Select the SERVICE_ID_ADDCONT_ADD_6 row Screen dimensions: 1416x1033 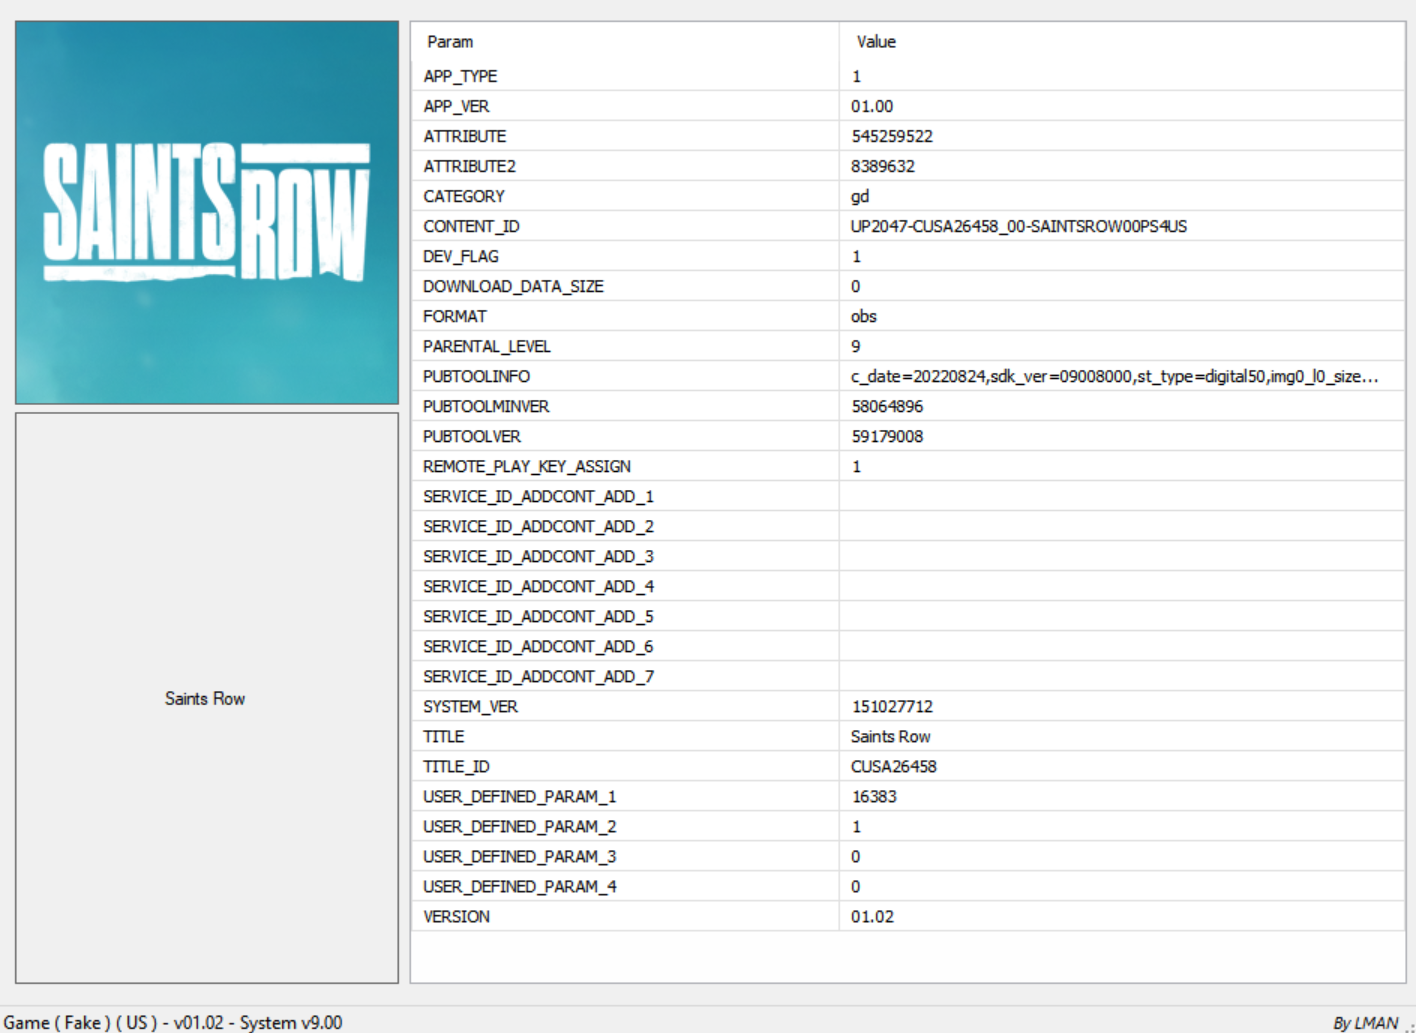pyautogui.click(x=908, y=646)
